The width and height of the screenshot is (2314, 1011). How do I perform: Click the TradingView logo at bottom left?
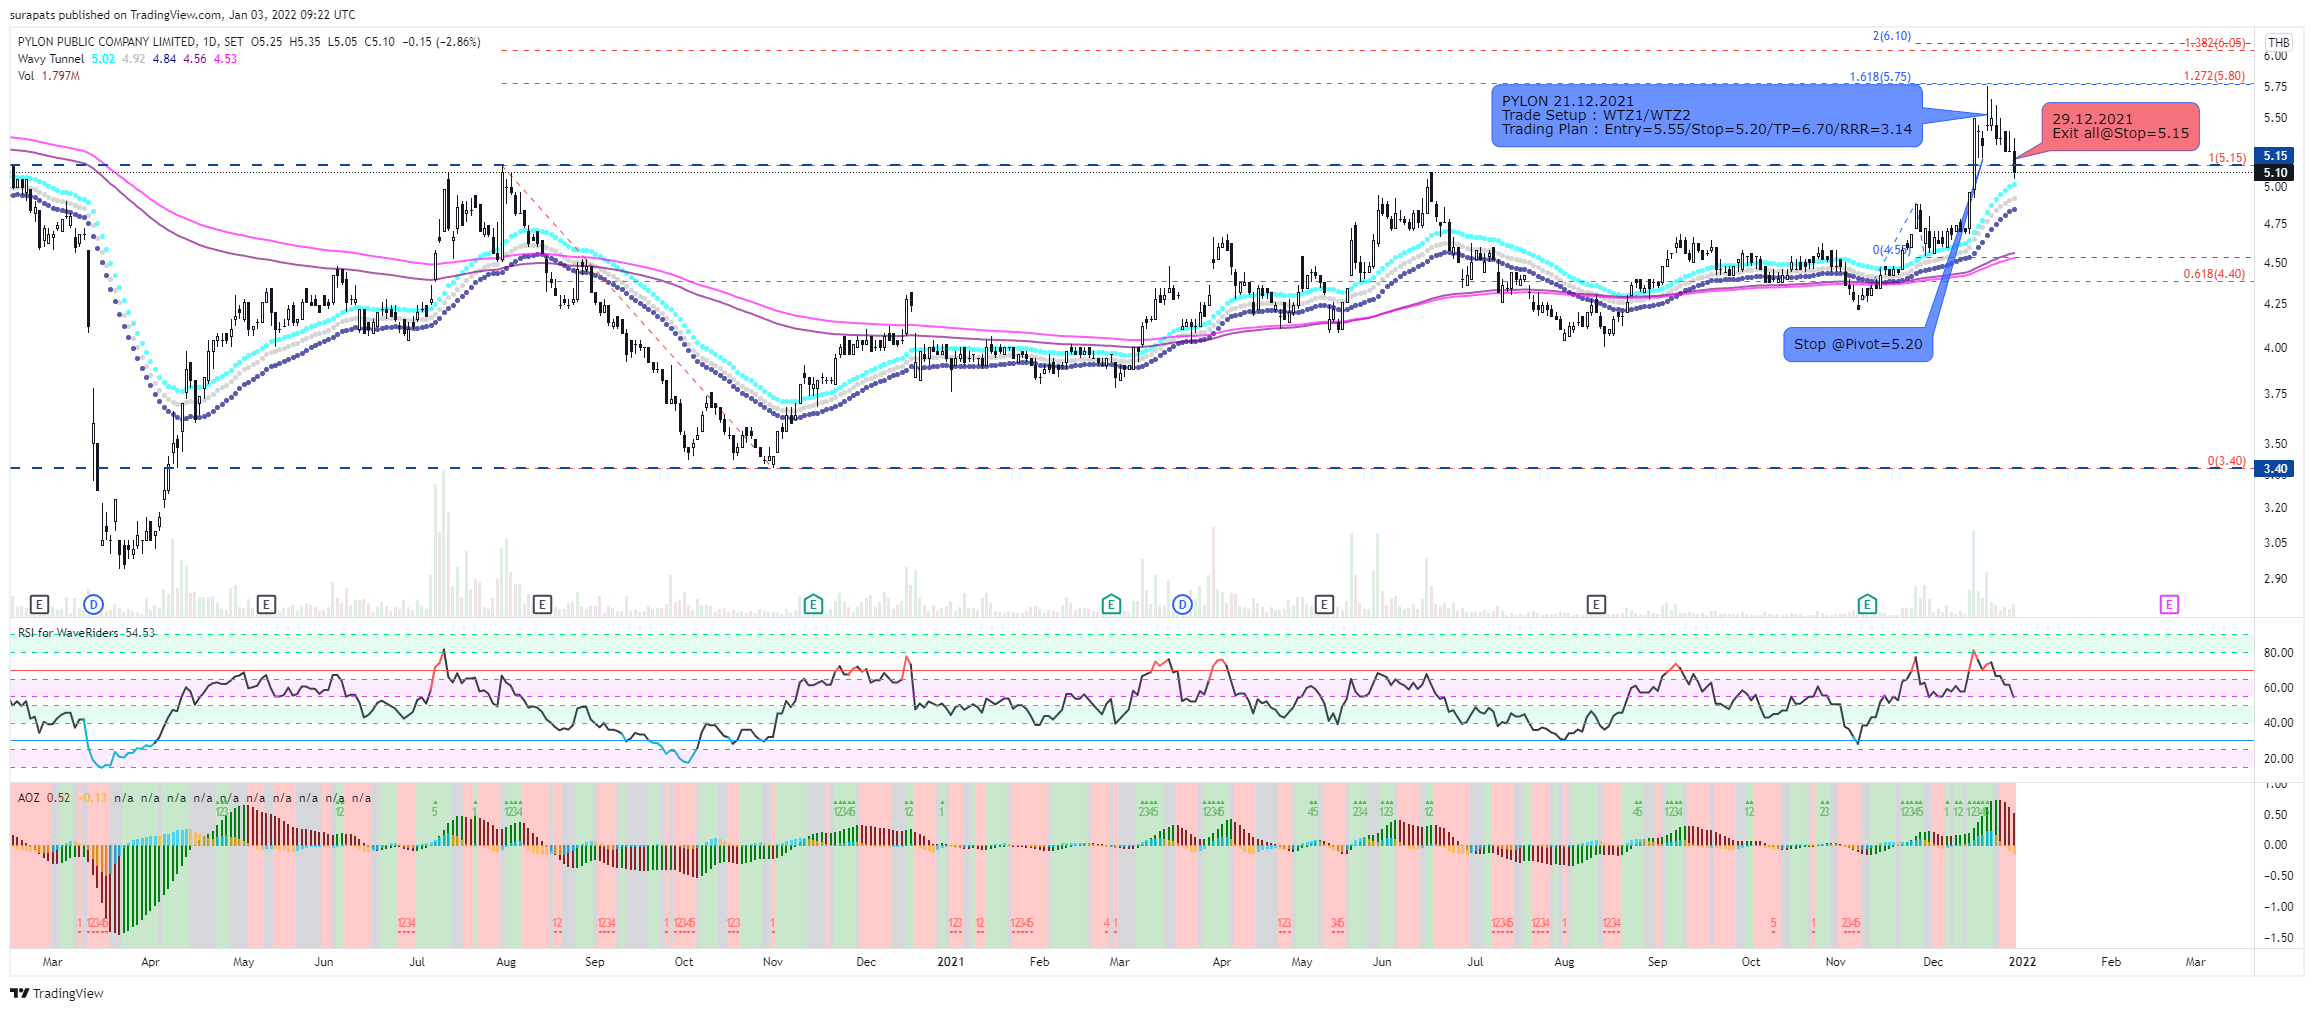click(57, 993)
